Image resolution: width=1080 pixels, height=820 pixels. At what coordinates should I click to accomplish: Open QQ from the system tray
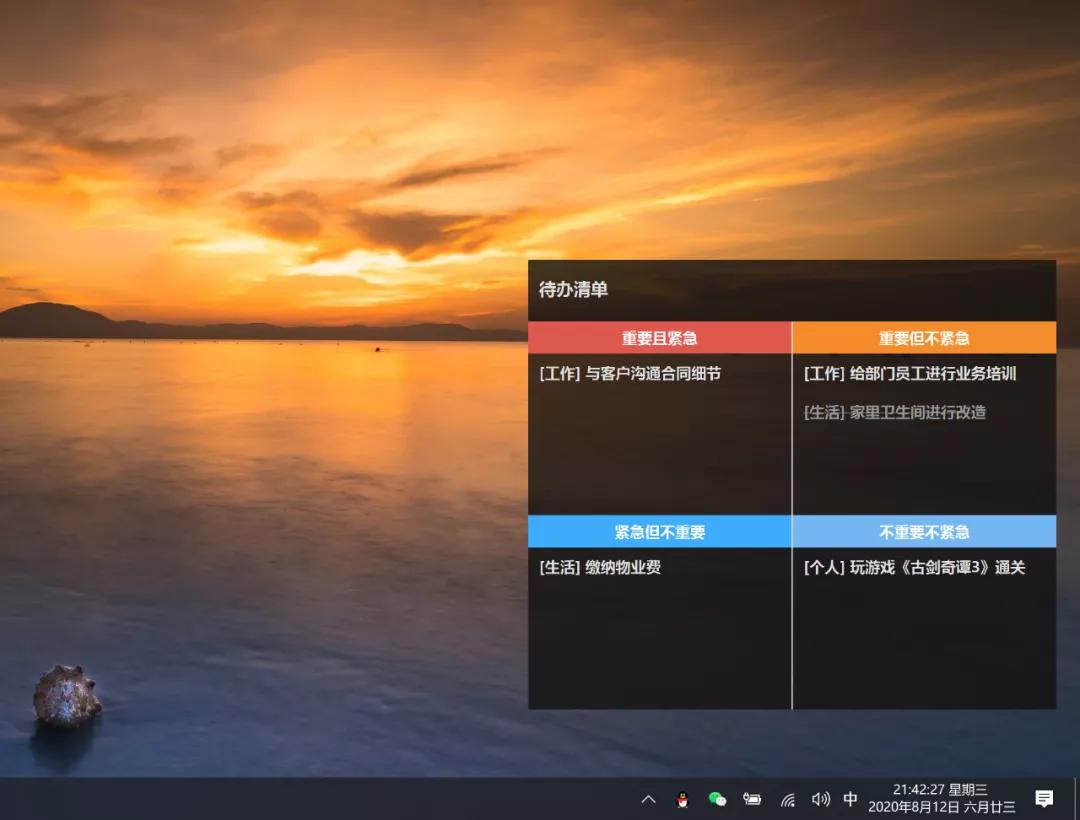tap(681, 799)
